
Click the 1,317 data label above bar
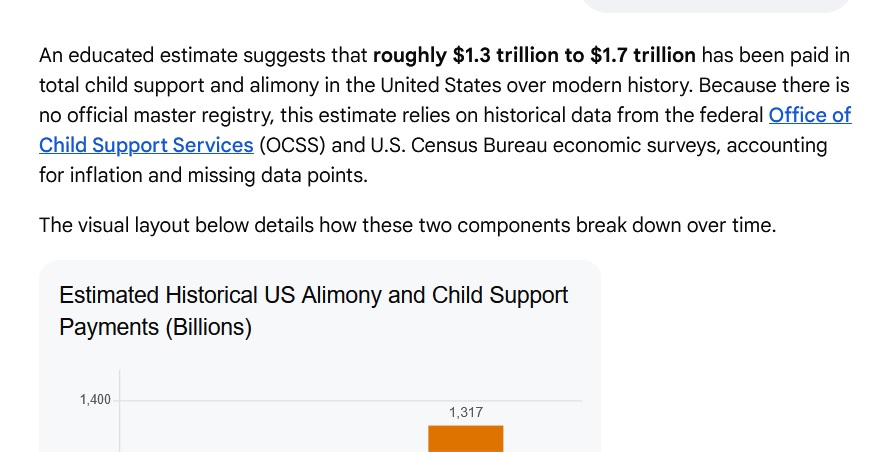point(466,412)
